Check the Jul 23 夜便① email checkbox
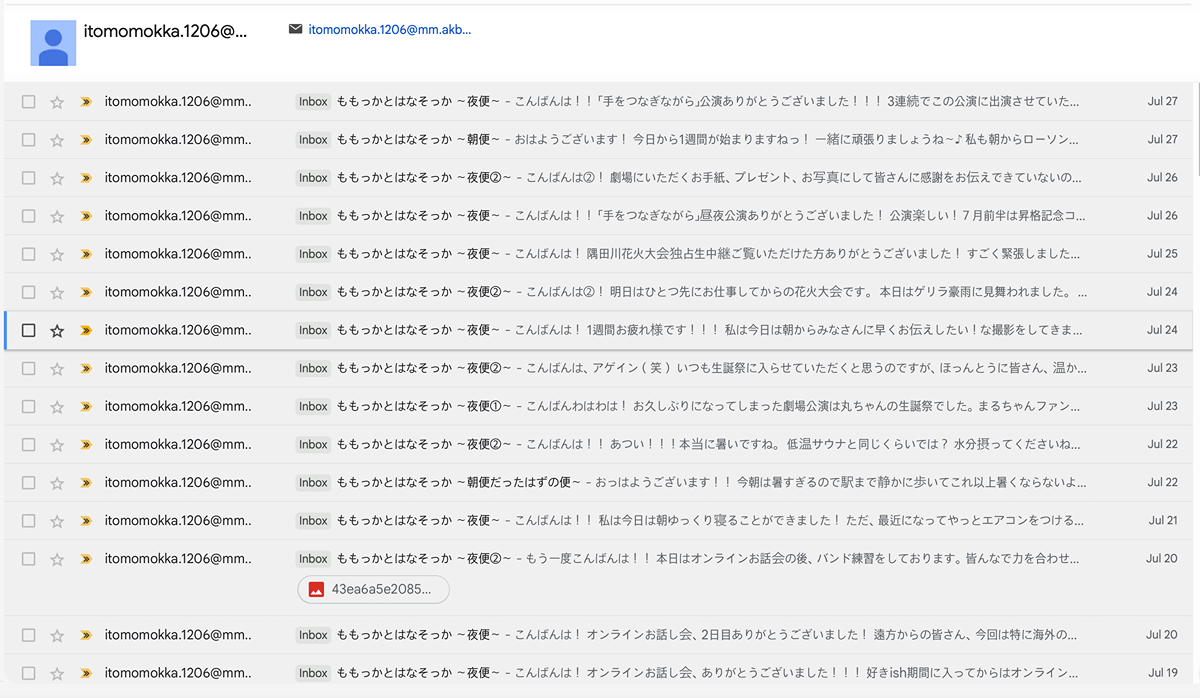 point(28,406)
